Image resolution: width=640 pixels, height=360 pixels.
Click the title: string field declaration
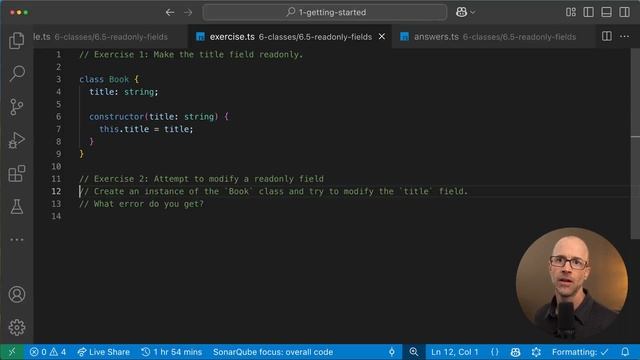[x=124, y=92]
